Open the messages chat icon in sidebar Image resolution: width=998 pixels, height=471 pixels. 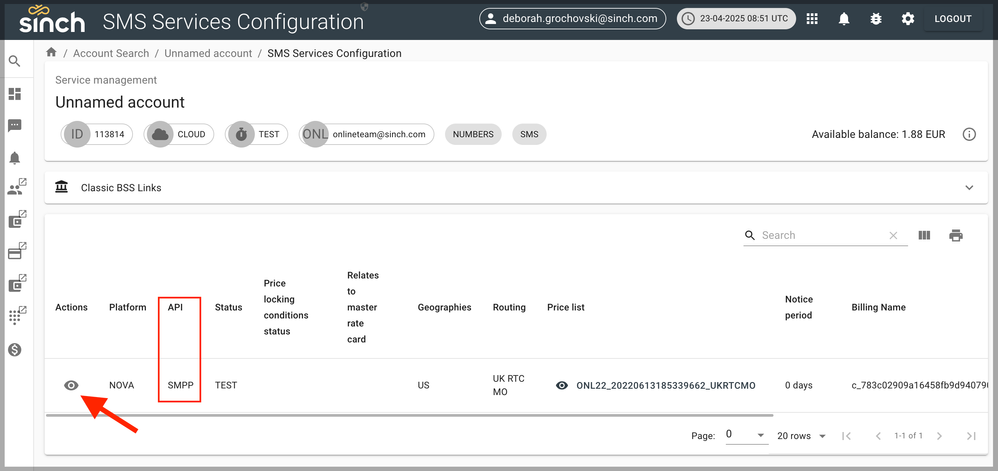tap(15, 125)
